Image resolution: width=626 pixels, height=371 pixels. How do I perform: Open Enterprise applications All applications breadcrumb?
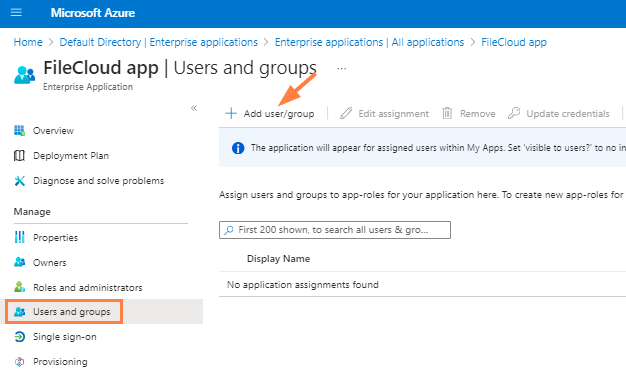click(369, 42)
